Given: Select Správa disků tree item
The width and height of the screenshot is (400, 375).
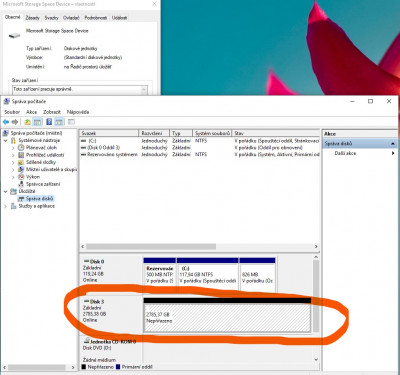Looking at the screenshot, I should coord(39,199).
